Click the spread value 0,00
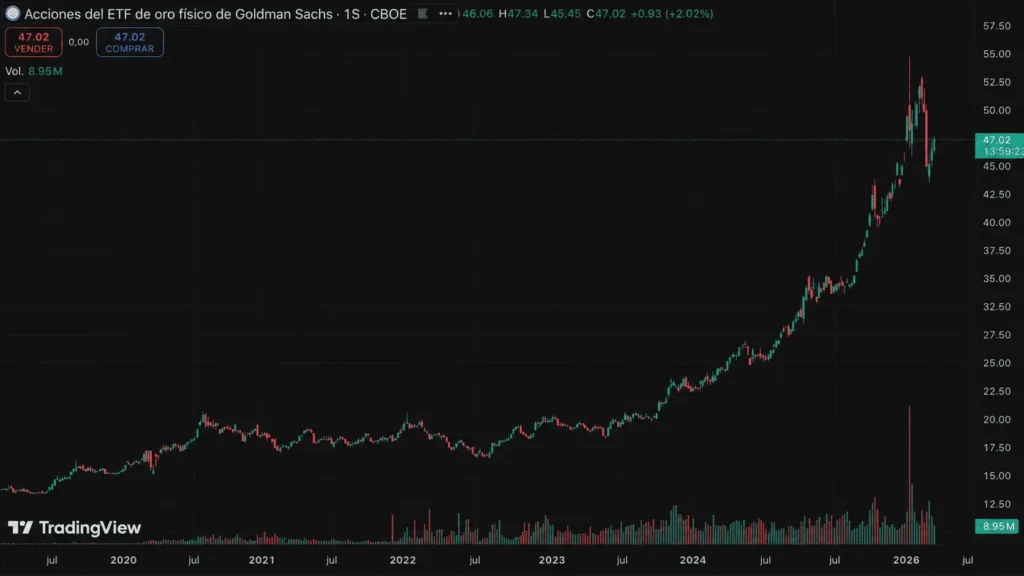This screenshot has height=576, width=1024. pyautogui.click(x=78, y=42)
